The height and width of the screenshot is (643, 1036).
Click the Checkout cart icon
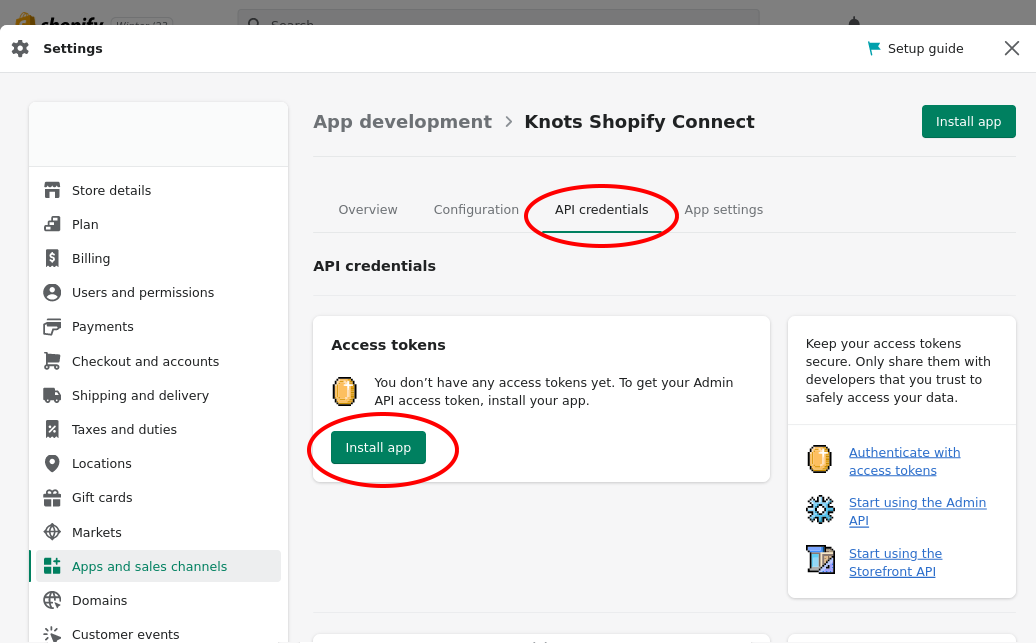[52, 361]
